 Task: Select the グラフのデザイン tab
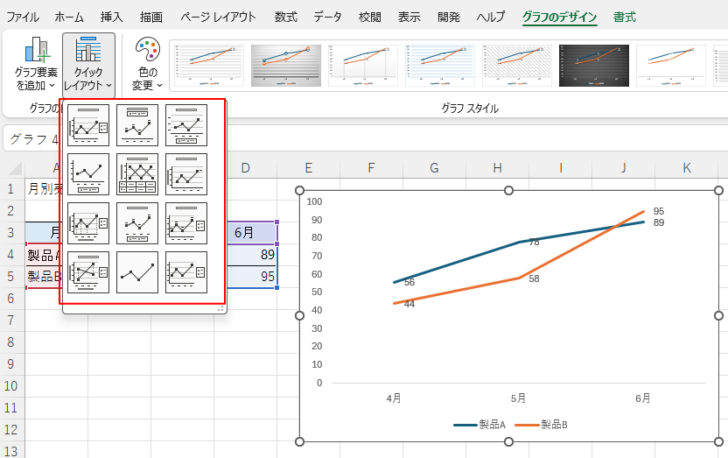[x=559, y=17]
